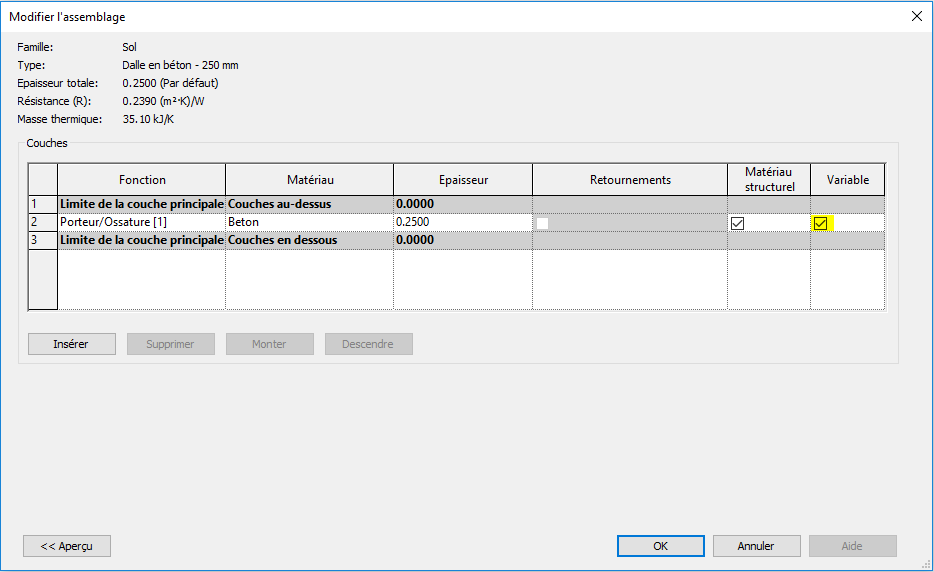934x572 pixels.
Task: Toggle the Variable checkbox for Porteur/Ossature layer
Action: click(x=820, y=223)
